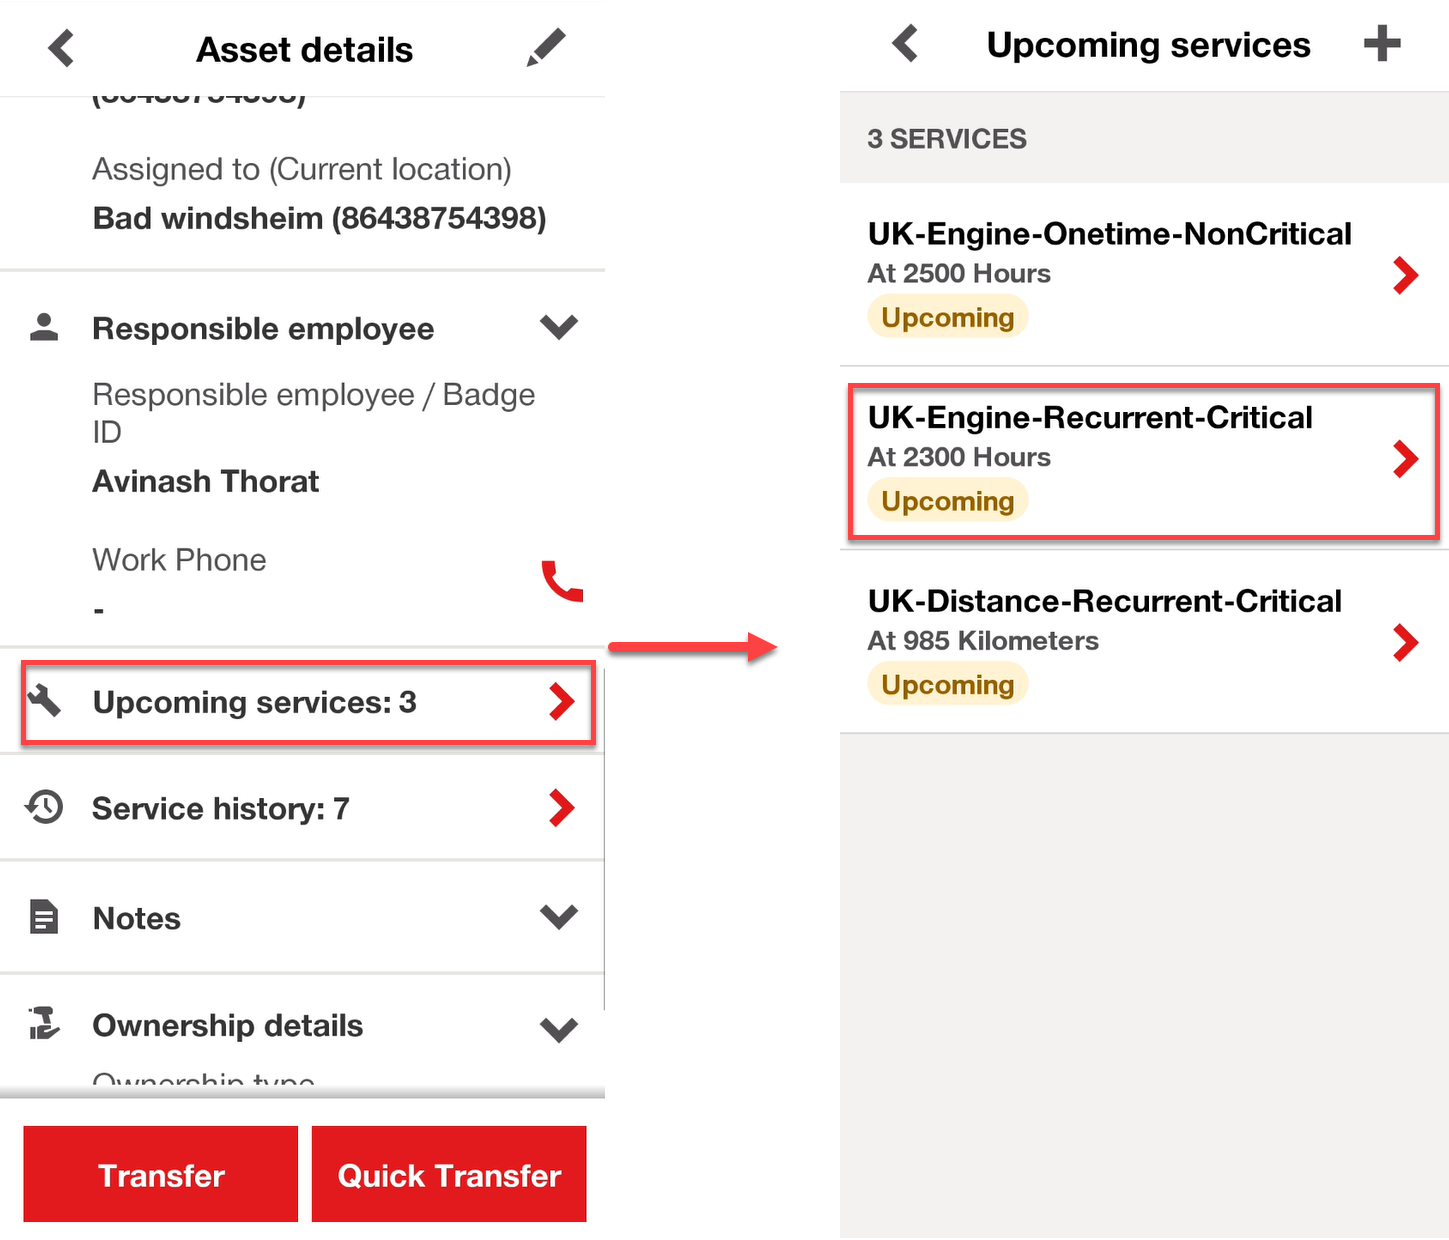Add a new service with plus icon
Screen dimensions: 1449x1240
click(1382, 44)
